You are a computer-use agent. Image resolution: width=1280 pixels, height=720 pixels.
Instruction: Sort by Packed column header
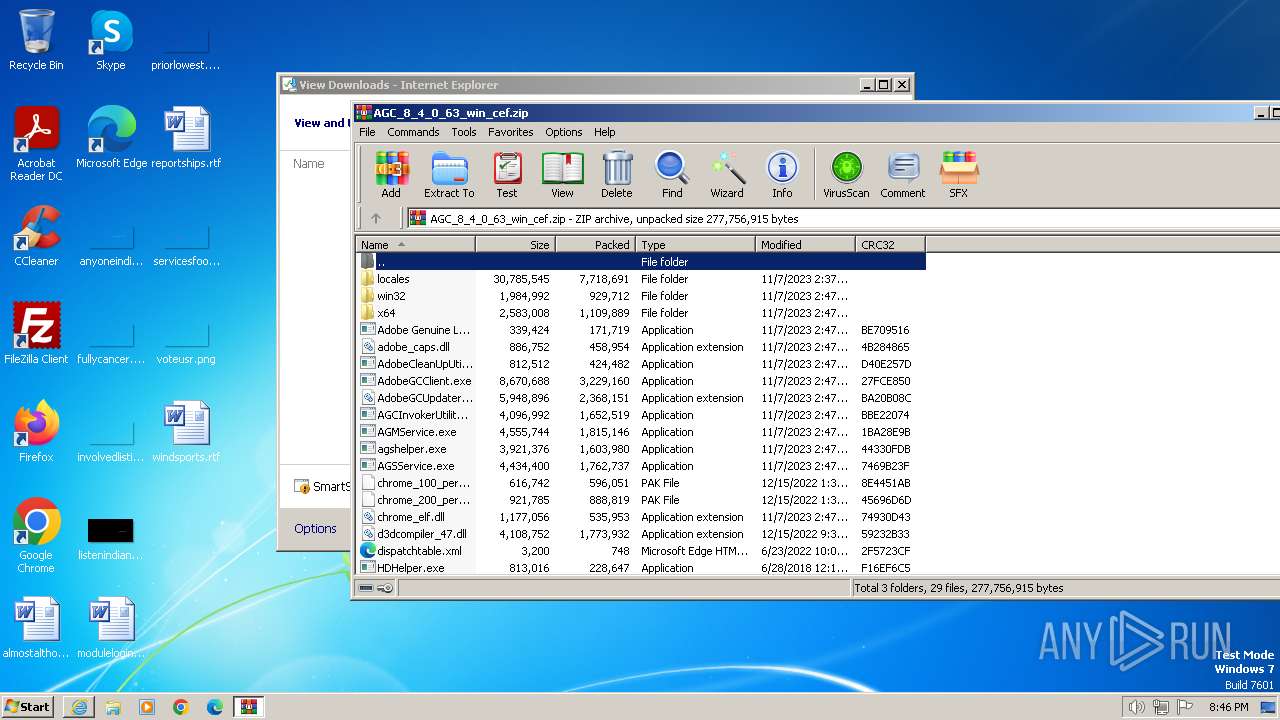click(595, 245)
